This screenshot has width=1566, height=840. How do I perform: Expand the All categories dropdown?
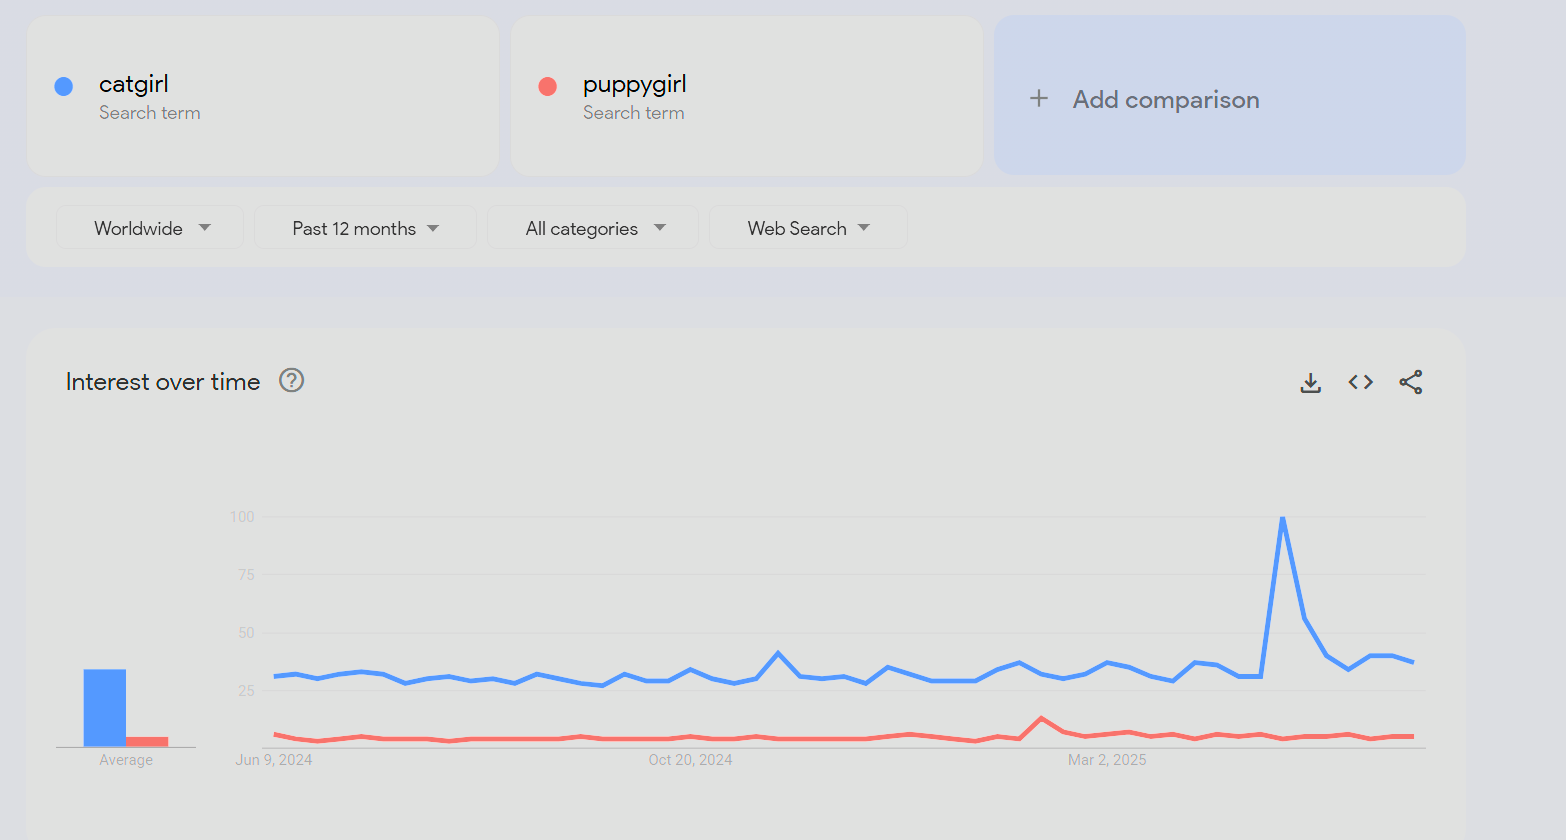click(x=593, y=228)
